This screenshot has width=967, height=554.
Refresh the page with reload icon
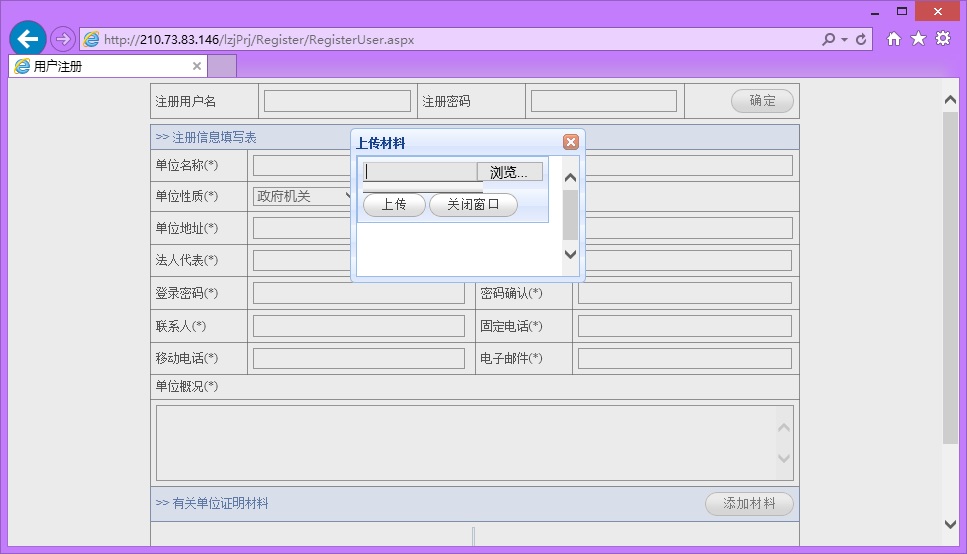pos(861,39)
